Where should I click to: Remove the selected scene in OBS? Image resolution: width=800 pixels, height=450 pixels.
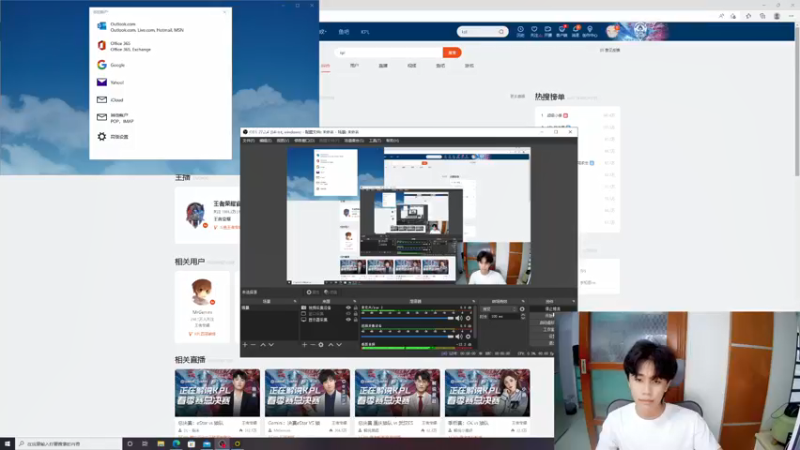253,345
